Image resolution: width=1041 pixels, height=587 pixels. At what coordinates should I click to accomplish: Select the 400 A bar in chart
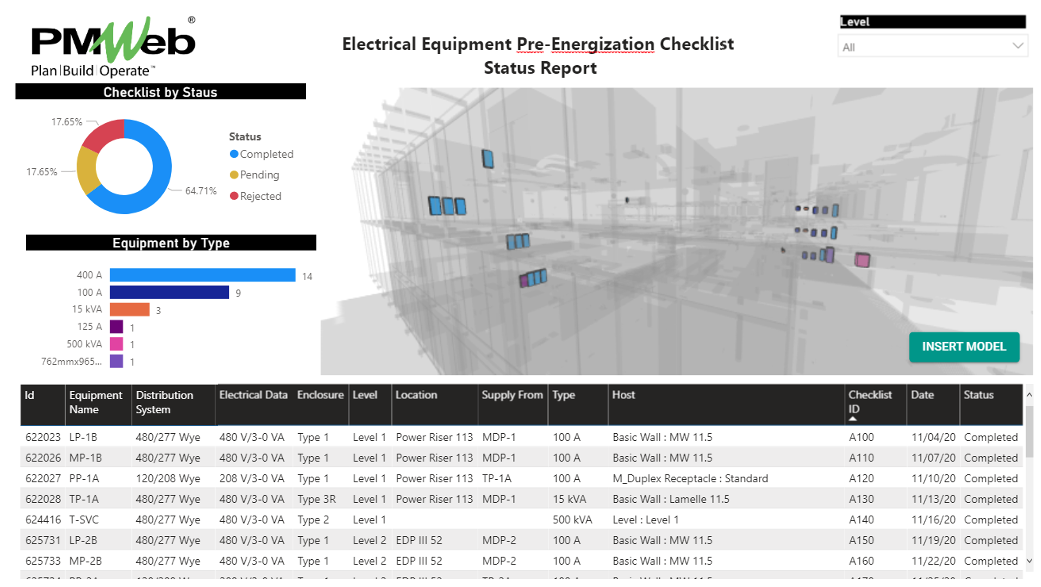[203, 275]
